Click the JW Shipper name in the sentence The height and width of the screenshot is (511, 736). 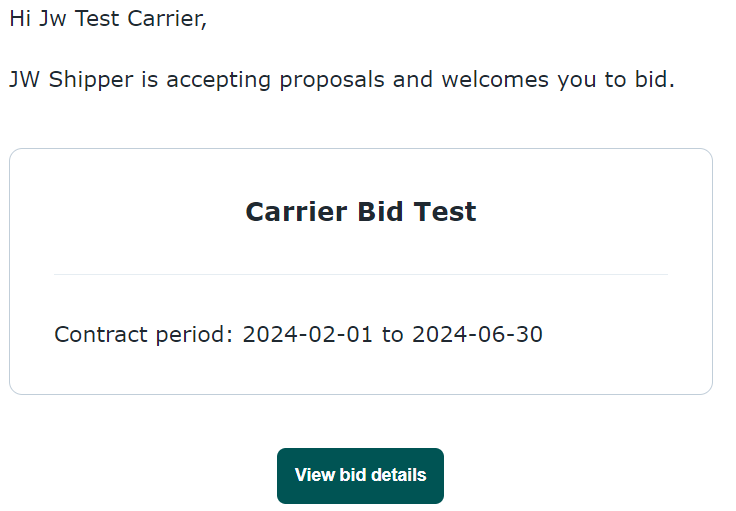click(71, 79)
